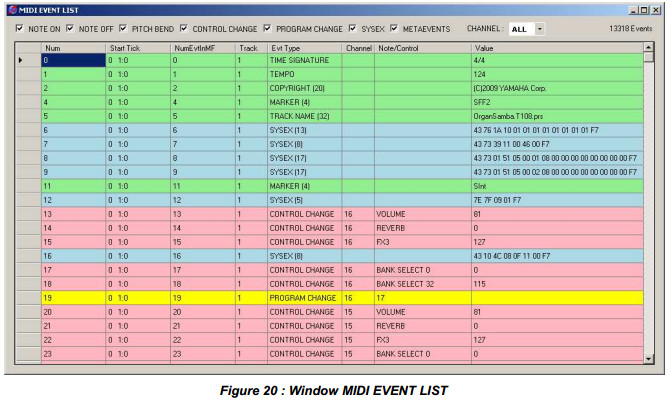Disable METAEVENTS checkbox
The image size is (671, 403).
395,29
